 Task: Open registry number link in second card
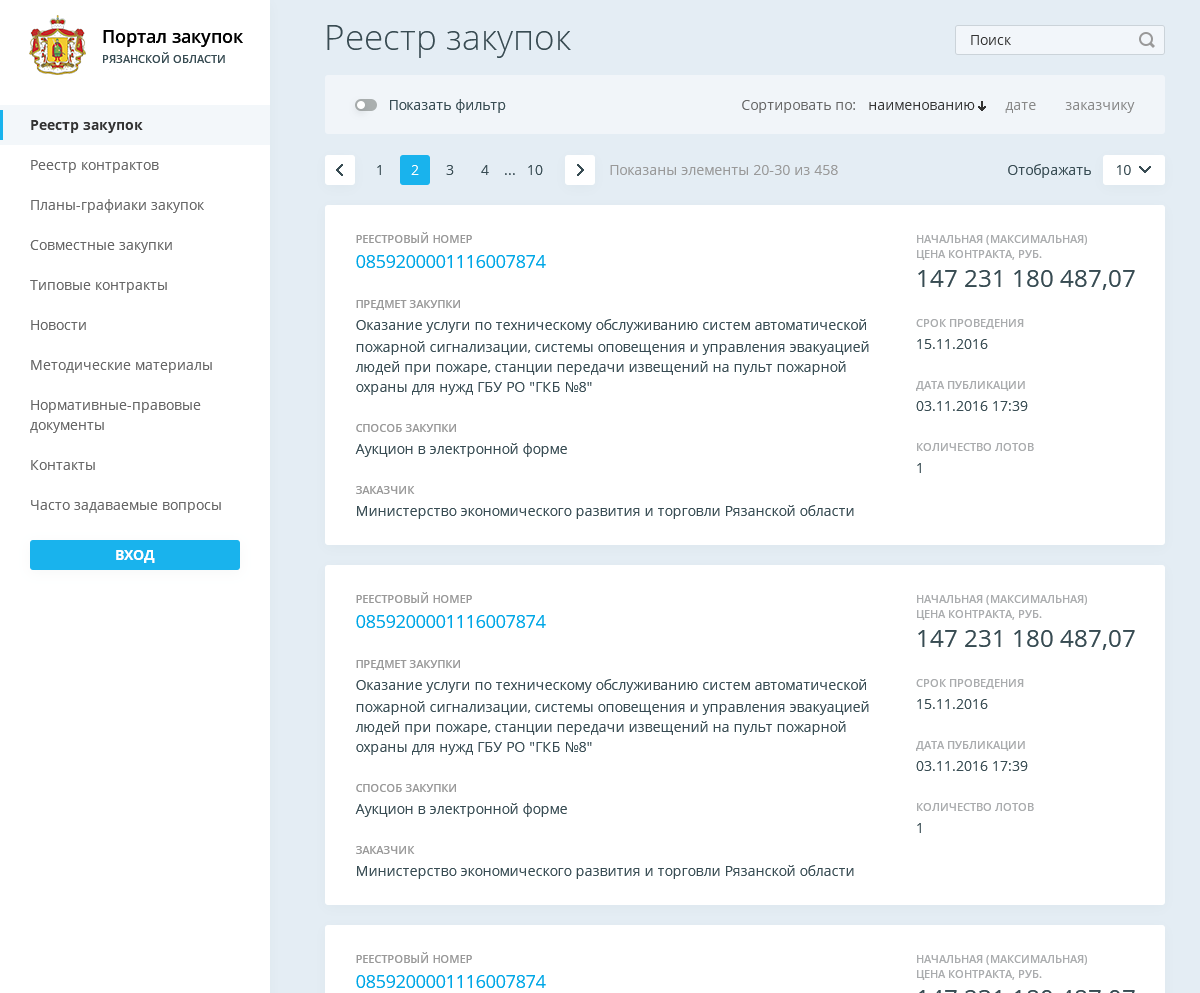pyautogui.click(x=450, y=622)
